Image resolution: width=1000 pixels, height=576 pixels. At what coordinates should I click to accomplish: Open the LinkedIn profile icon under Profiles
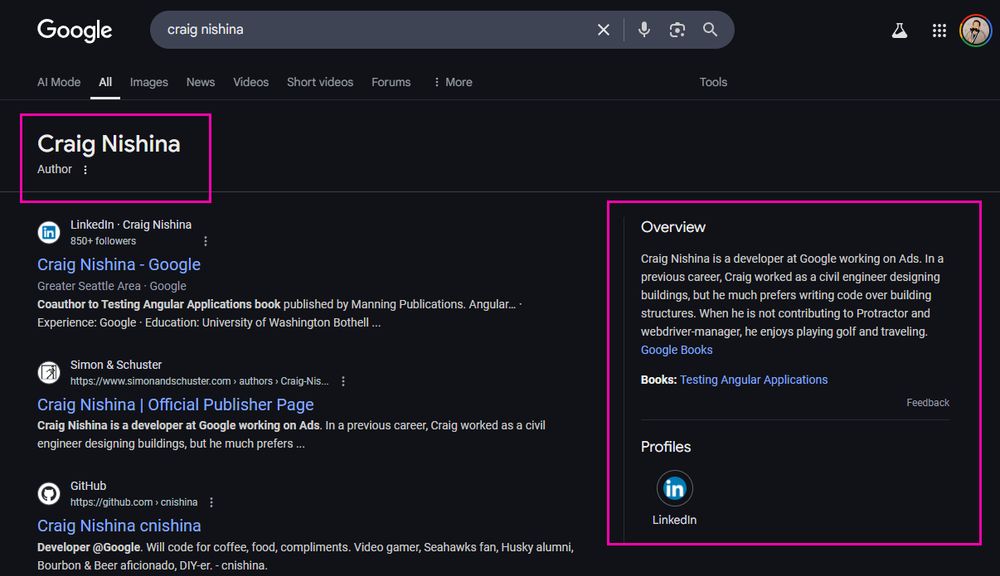(x=674, y=489)
